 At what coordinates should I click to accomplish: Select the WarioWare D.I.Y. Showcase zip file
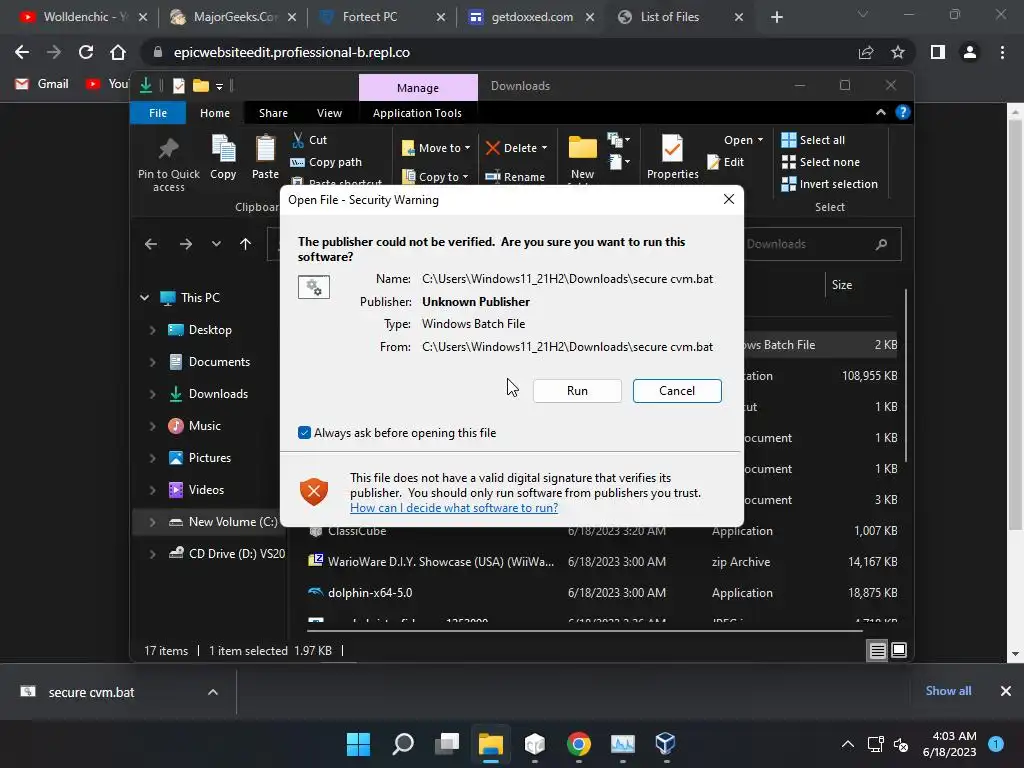[602, 562]
